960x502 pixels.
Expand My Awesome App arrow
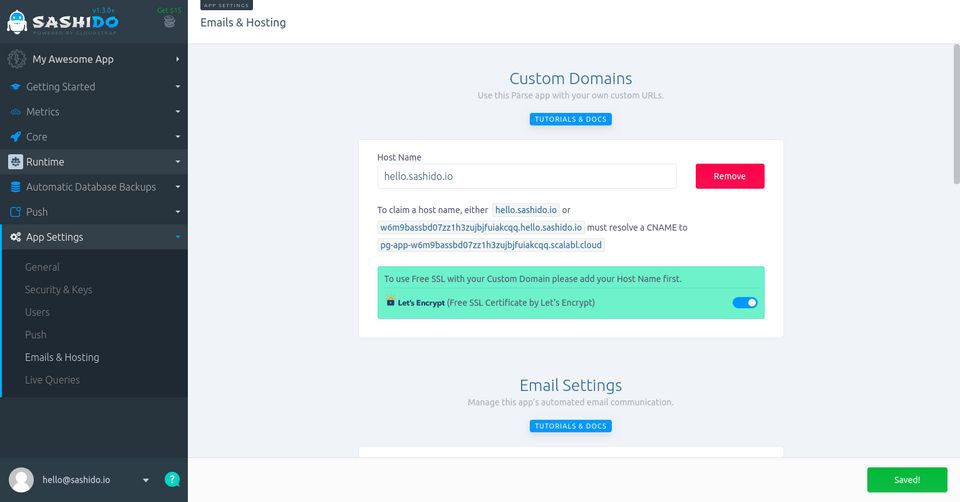pyautogui.click(x=178, y=59)
